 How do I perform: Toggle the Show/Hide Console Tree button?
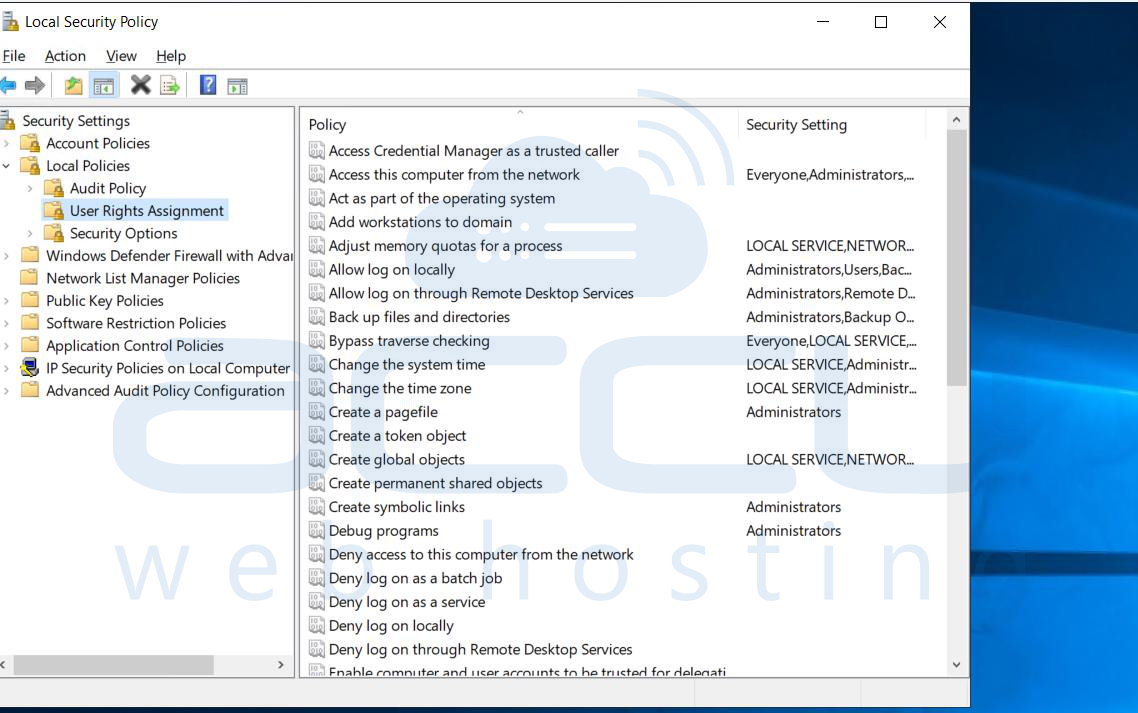(103, 86)
